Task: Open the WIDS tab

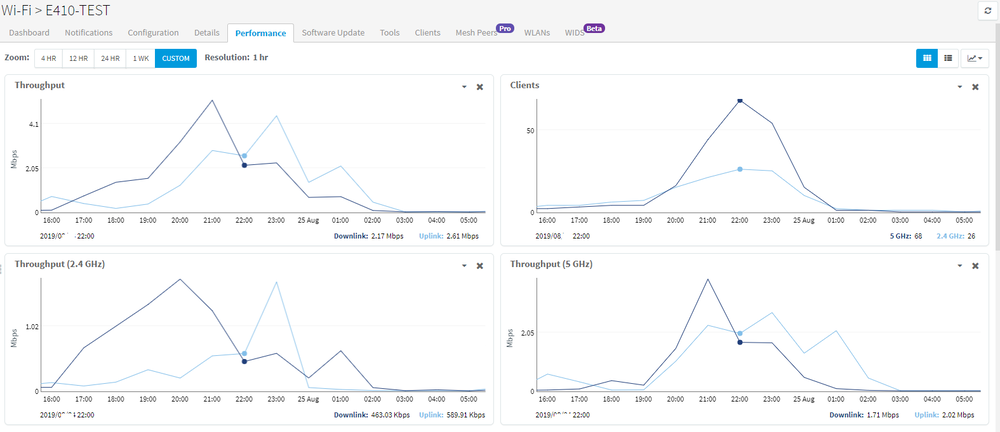Action: (x=575, y=33)
